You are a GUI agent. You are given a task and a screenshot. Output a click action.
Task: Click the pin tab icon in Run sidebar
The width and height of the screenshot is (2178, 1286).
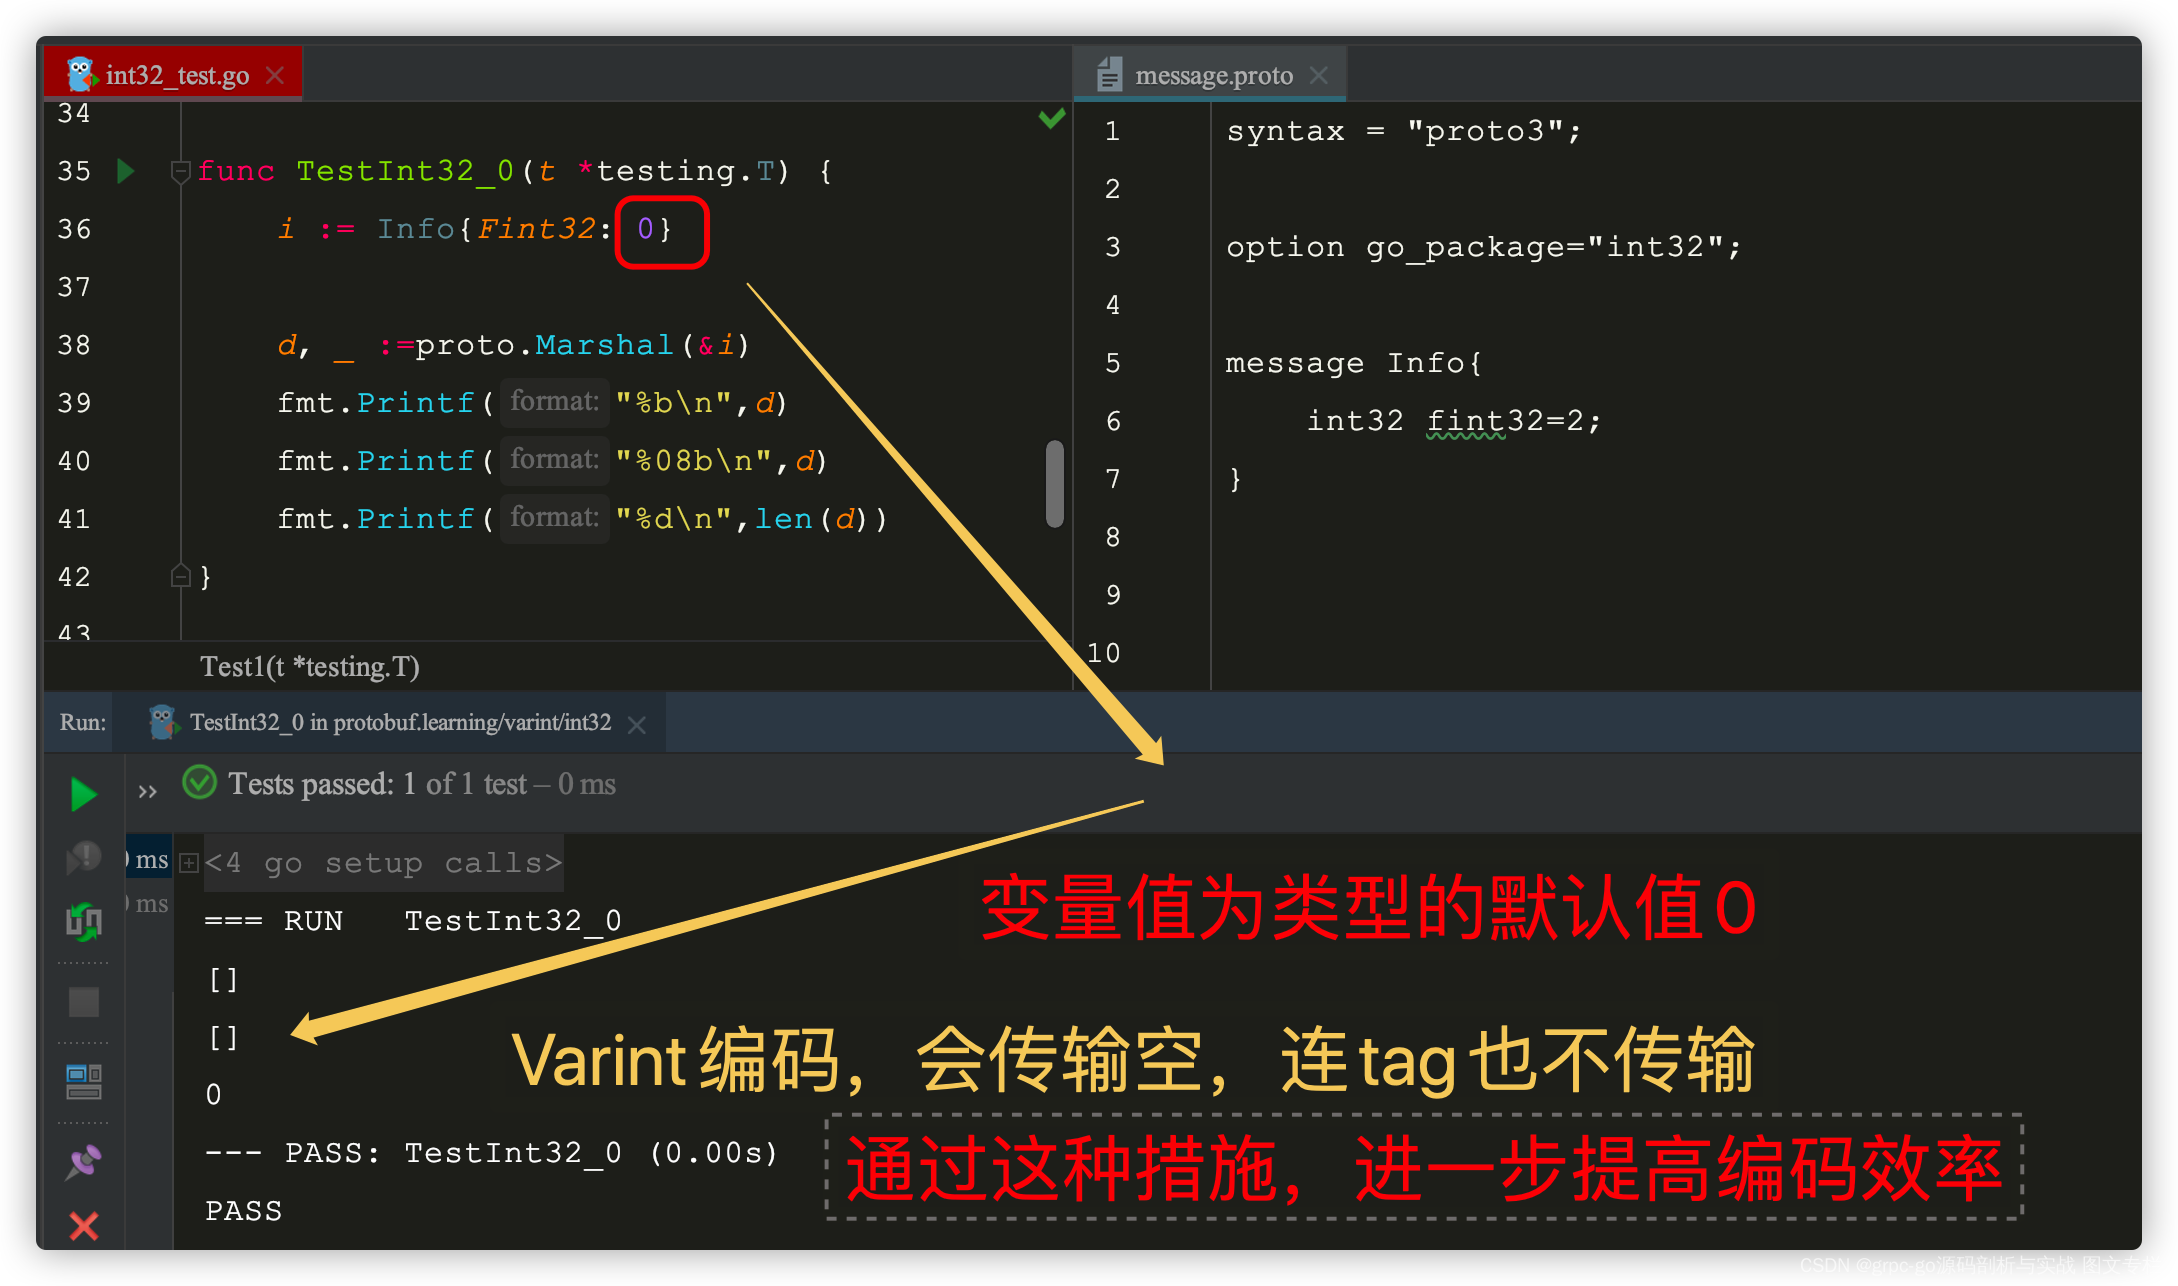click(x=84, y=1161)
